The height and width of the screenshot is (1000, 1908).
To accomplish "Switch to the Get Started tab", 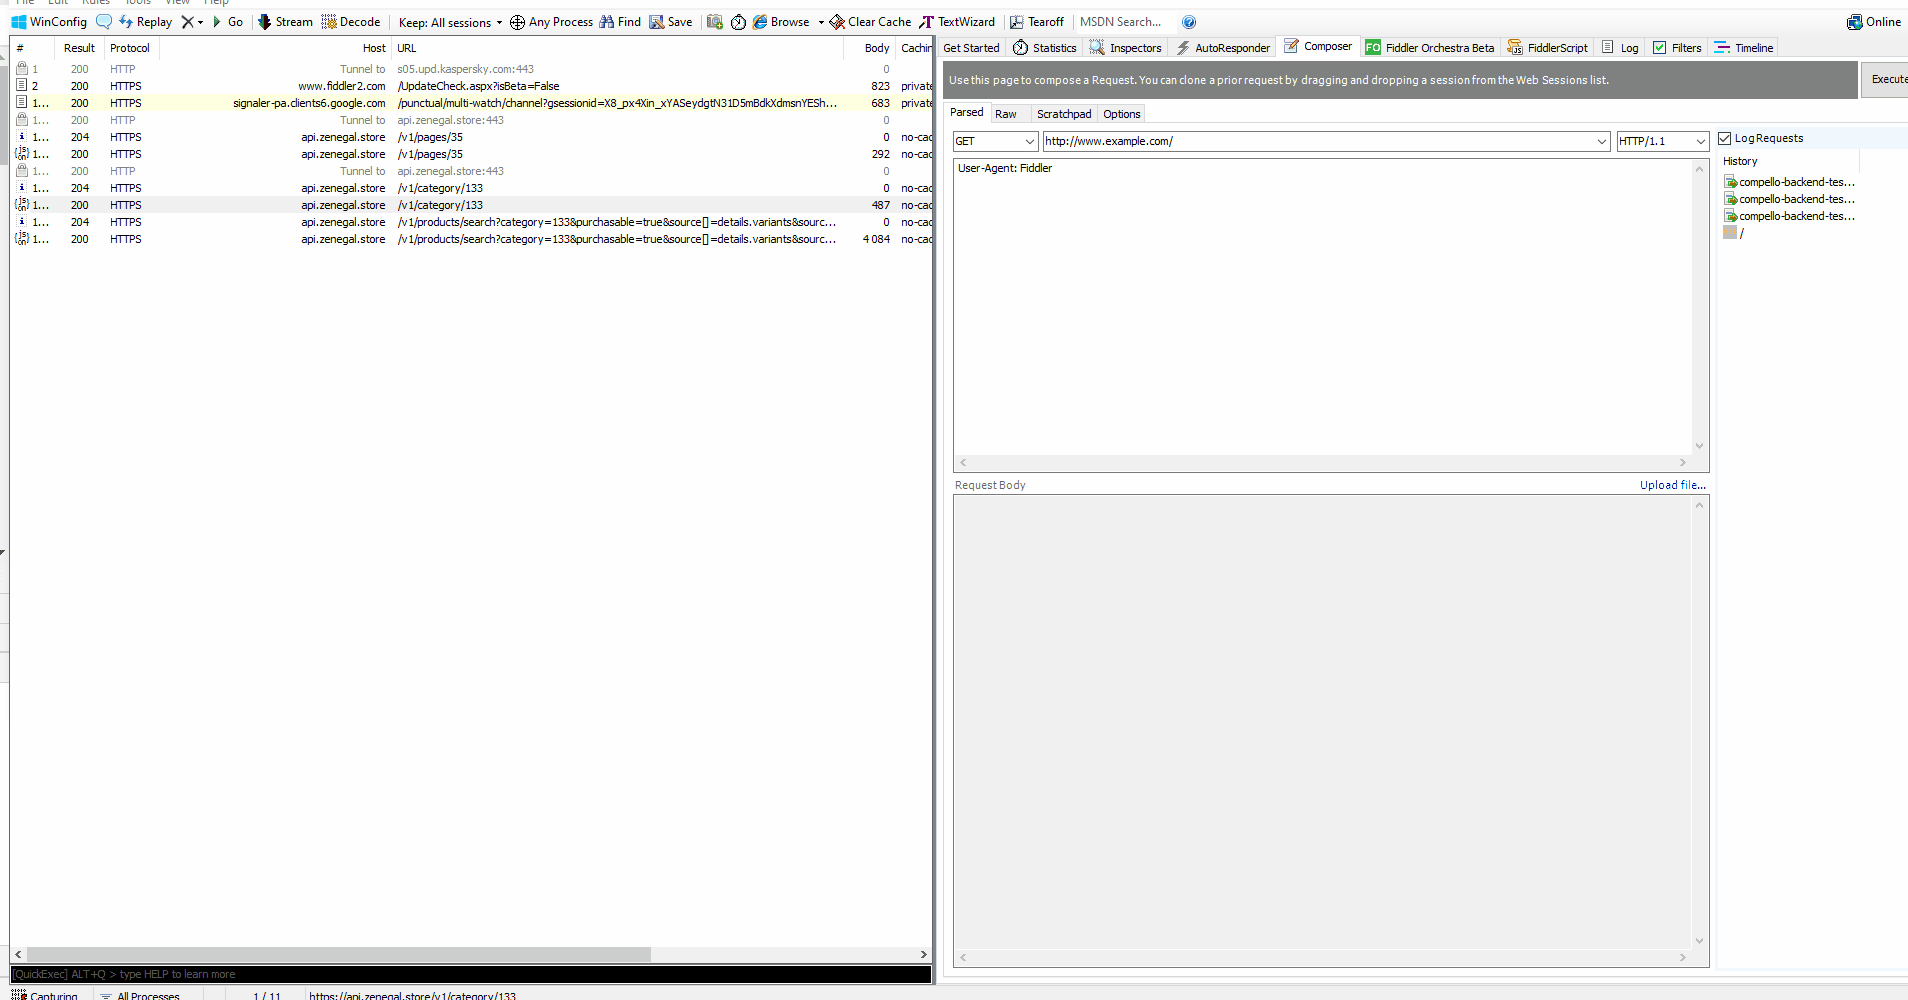I will [971, 48].
